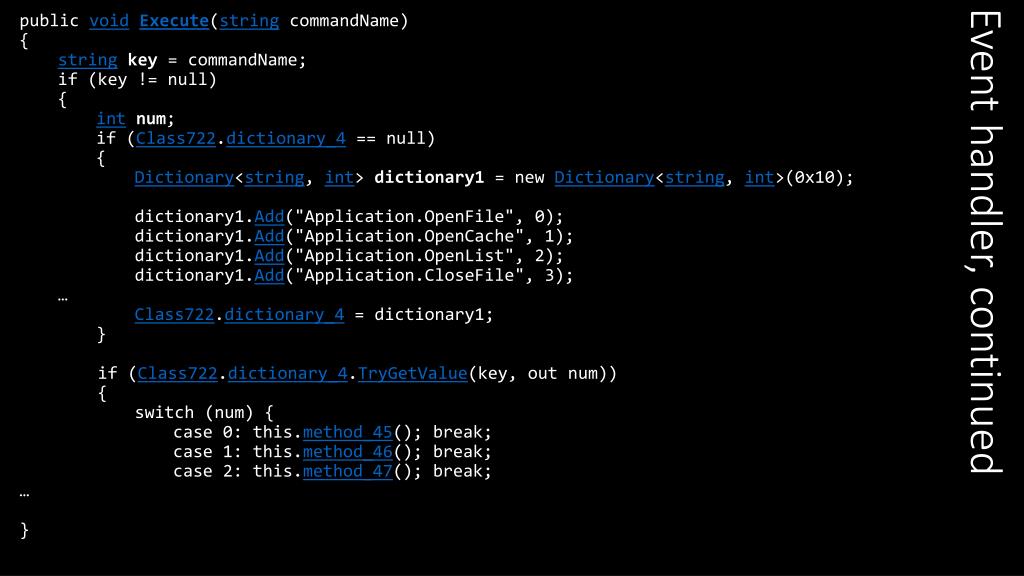The image size is (1024, 576).
Task: Click Dictionary link after new keyword
Action: click(604, 178)
